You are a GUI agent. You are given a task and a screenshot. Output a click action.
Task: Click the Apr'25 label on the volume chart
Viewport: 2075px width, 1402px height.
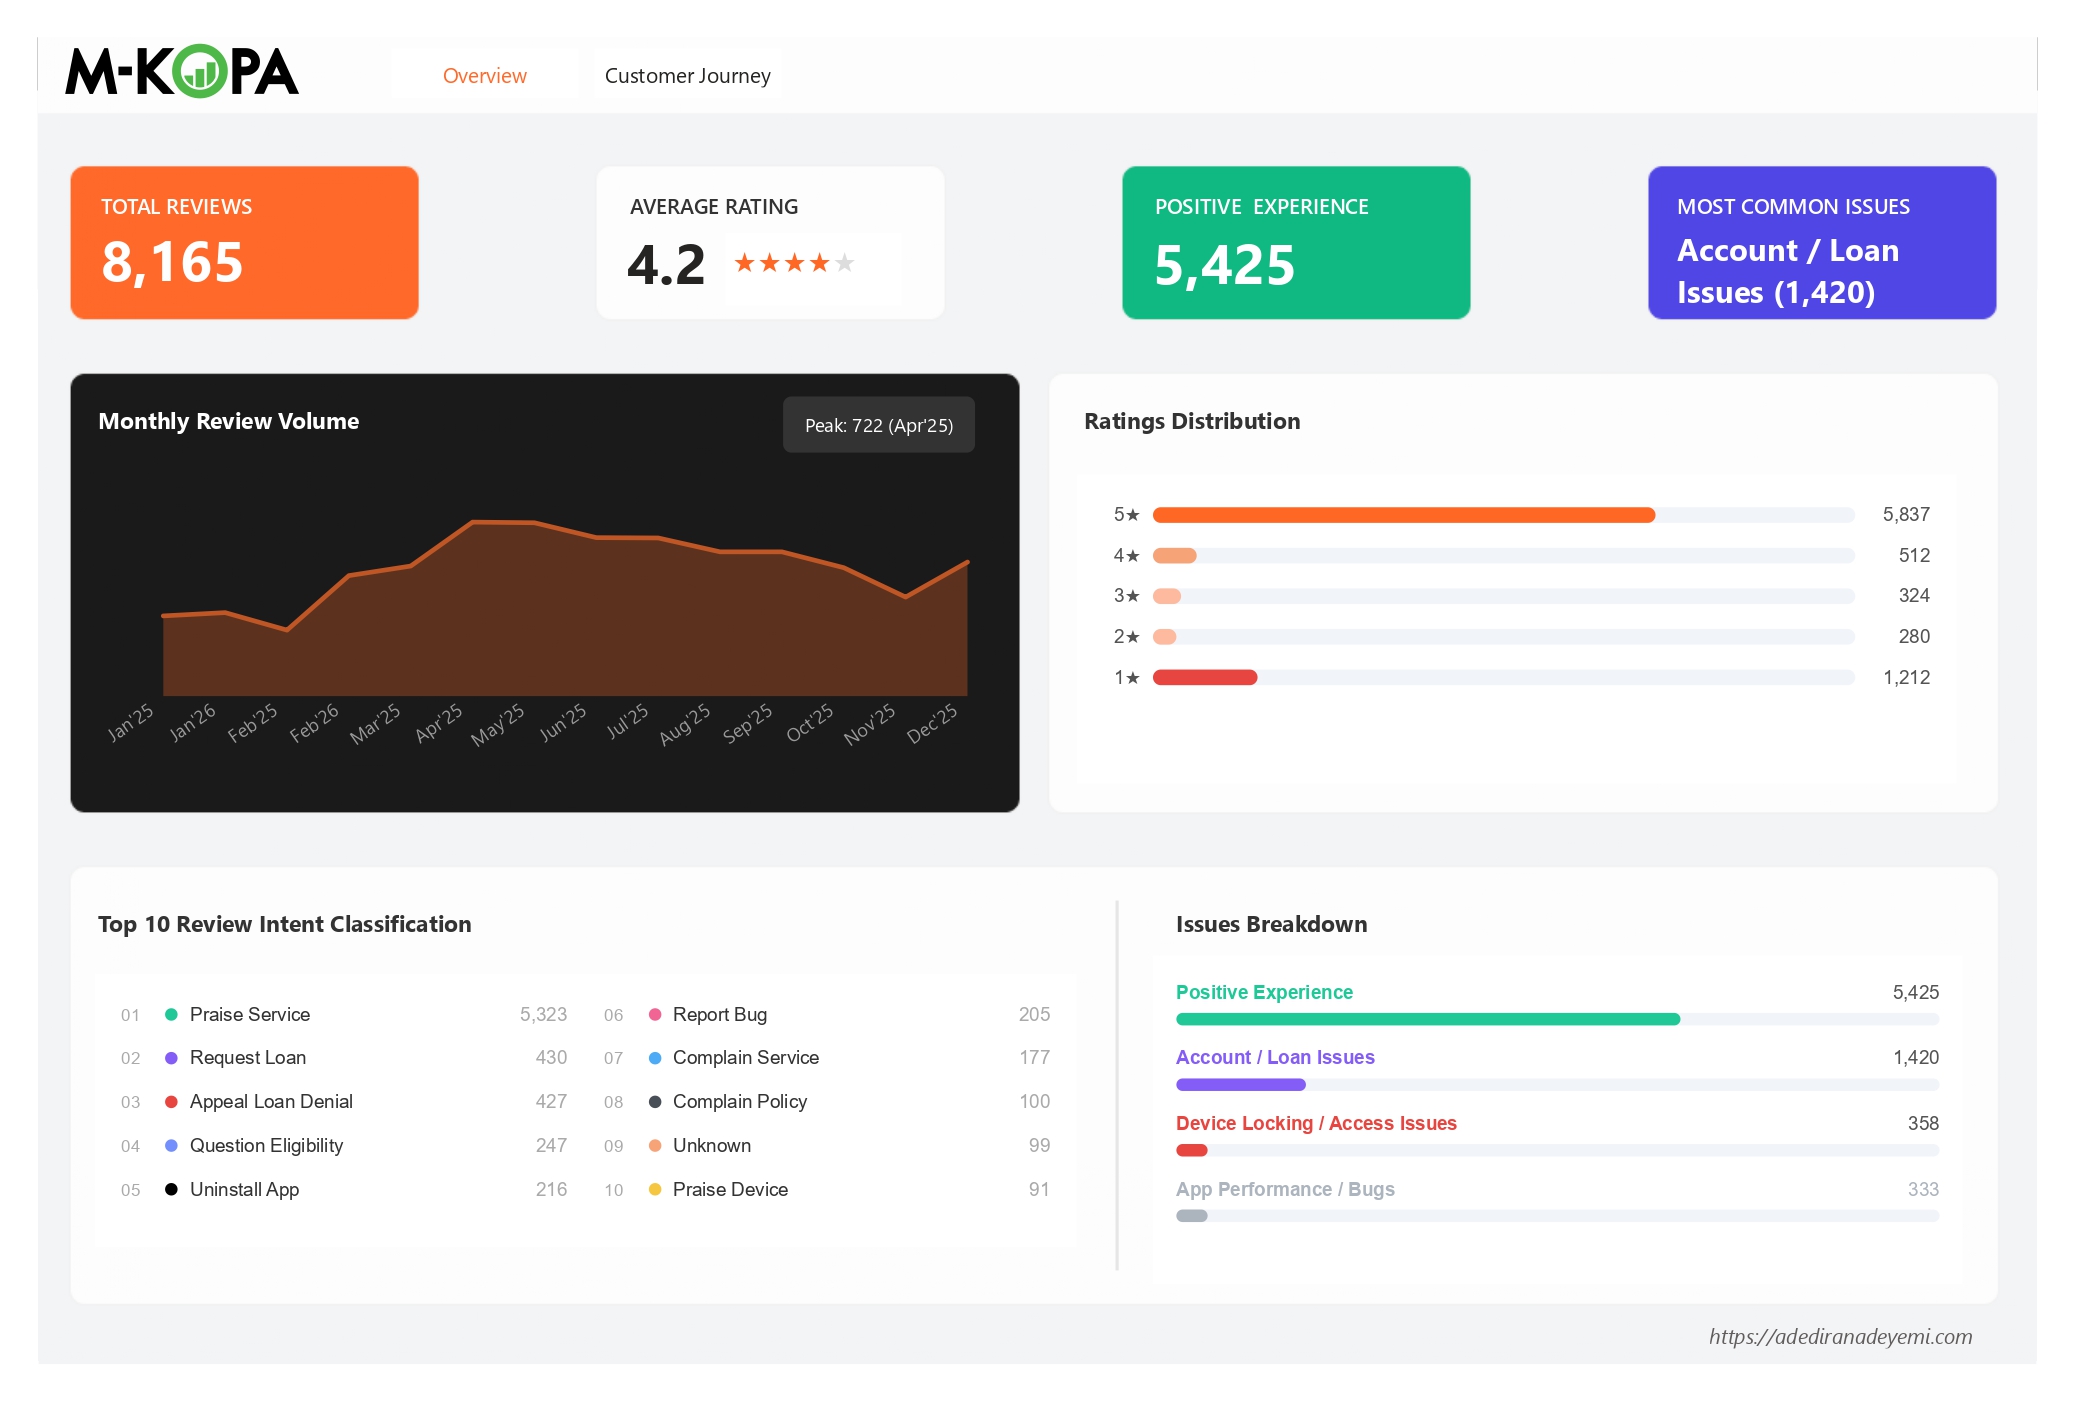pyautogui.click(x=438, y=725)
